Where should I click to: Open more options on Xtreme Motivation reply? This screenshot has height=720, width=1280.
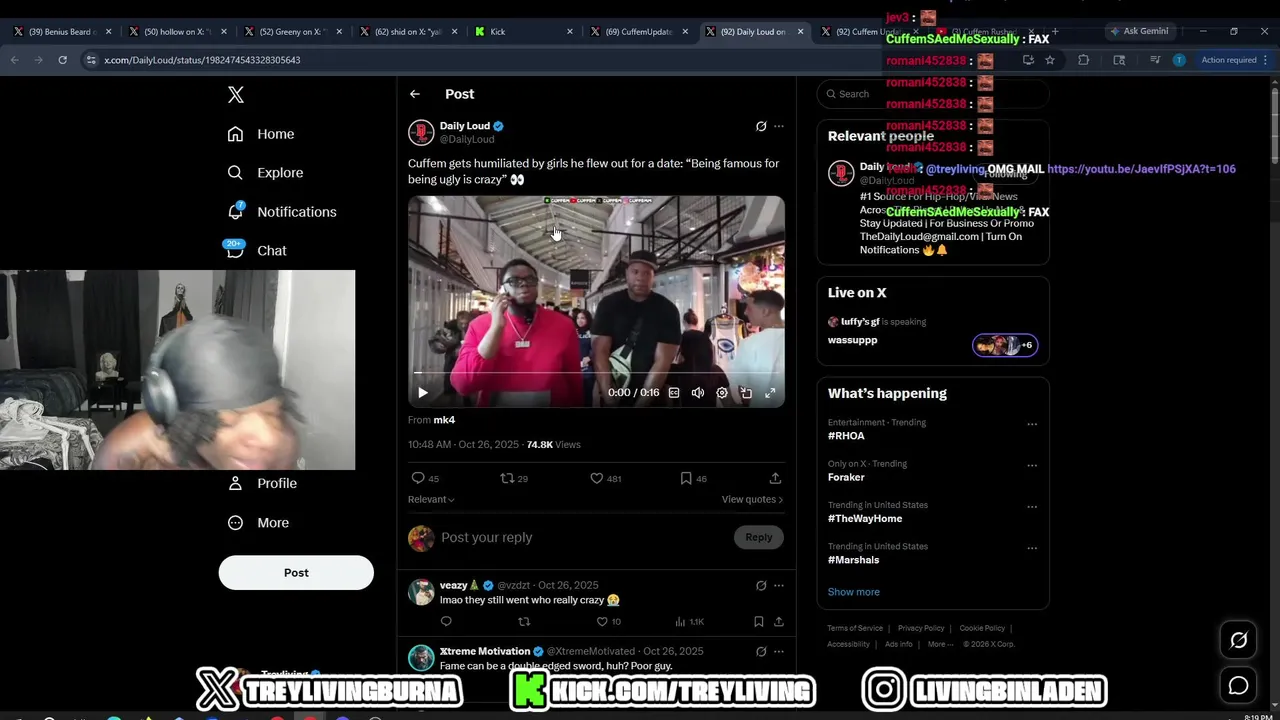(x=779, y=652)
